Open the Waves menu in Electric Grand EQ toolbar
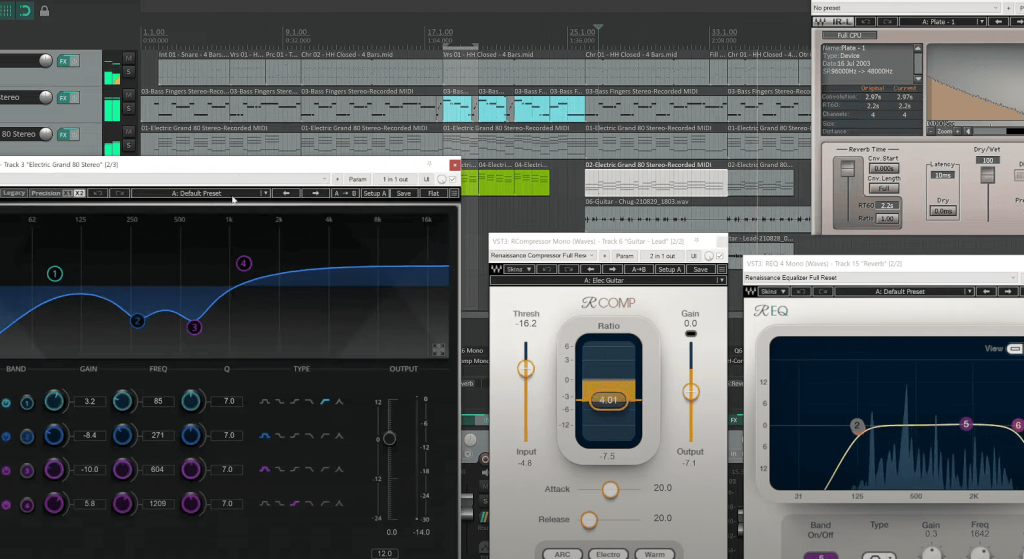The image size is (1024, 559). point(454,193)
